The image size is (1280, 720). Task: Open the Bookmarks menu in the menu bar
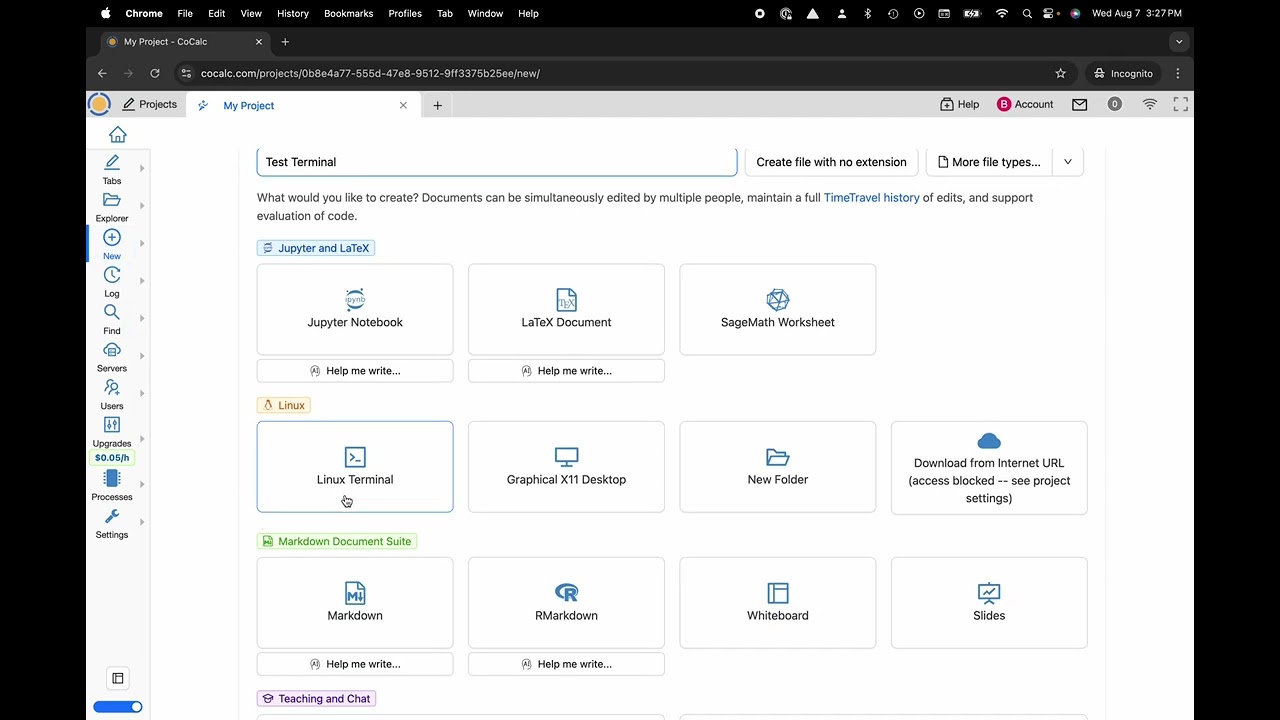pyautogui.click(x=348, y=13)
